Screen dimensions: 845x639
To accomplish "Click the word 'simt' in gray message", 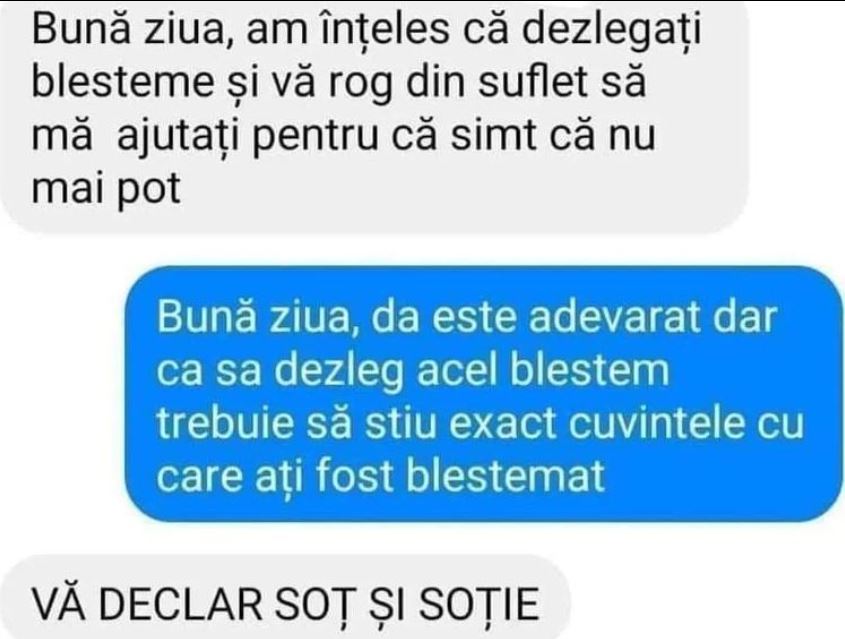I will click(x=493, y=136).
